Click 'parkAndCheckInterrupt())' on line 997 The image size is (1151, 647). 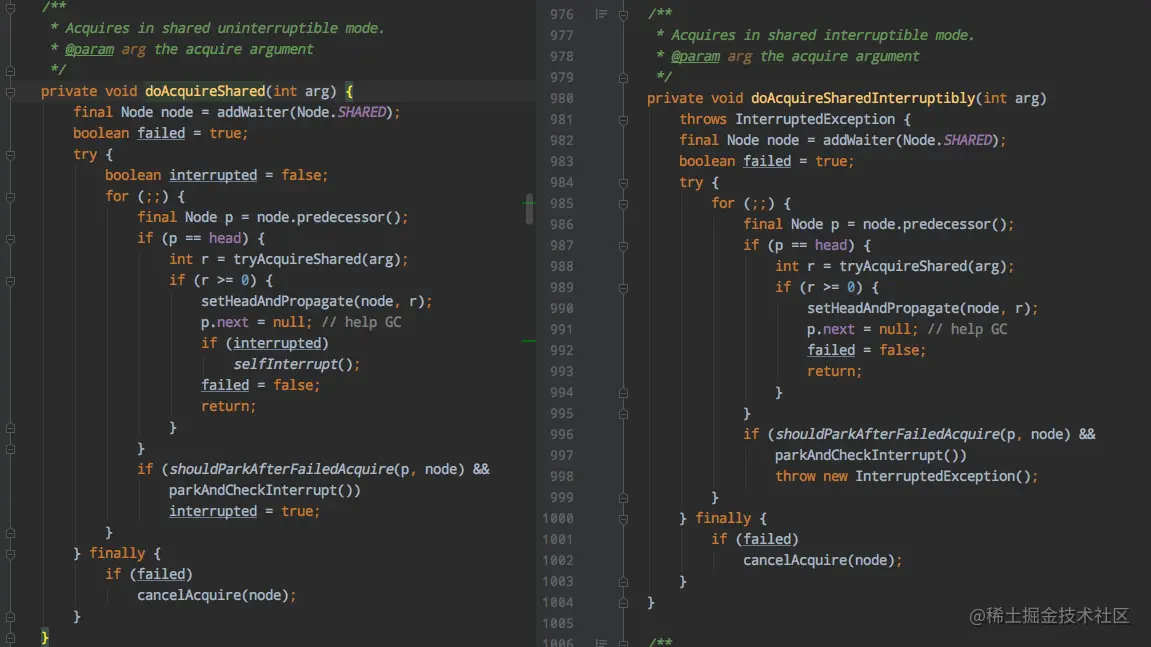point(871,455)
